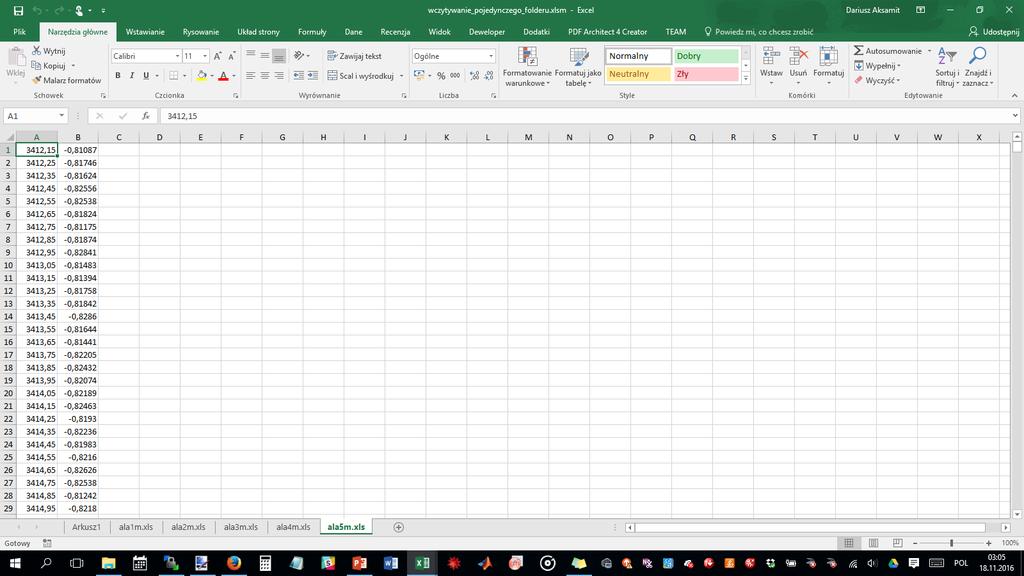The image size is (1024, 576).
Task: Expand the Name Box dropdown arrow
Action: 61,116
